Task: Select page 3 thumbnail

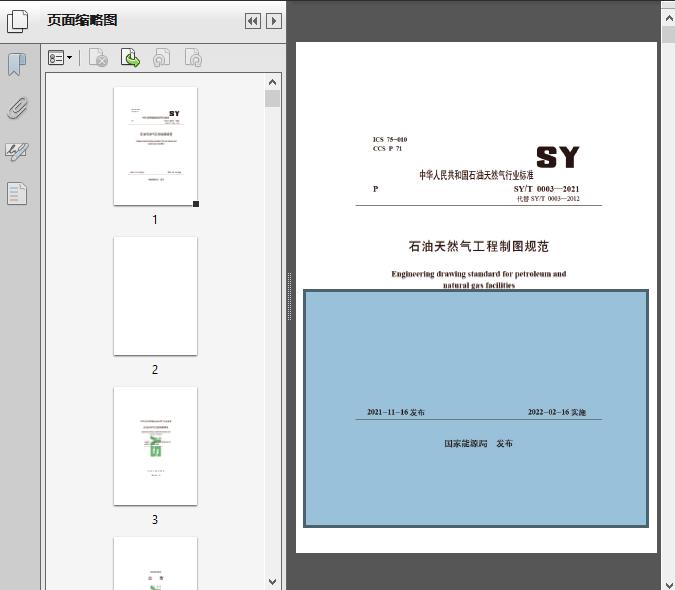Action: coord(155,446)
